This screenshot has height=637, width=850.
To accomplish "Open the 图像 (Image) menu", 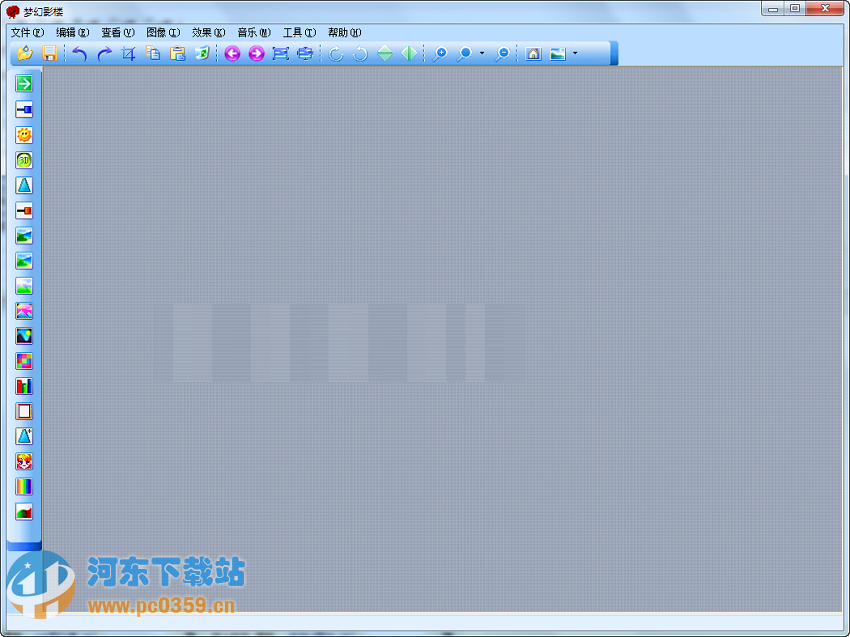I will click(x=163, y=33).
